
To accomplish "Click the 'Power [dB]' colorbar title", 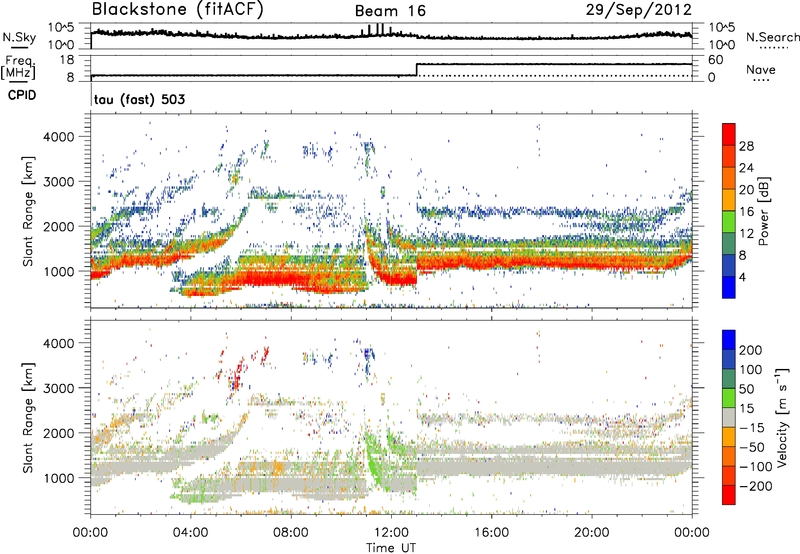I will [763, 211].
